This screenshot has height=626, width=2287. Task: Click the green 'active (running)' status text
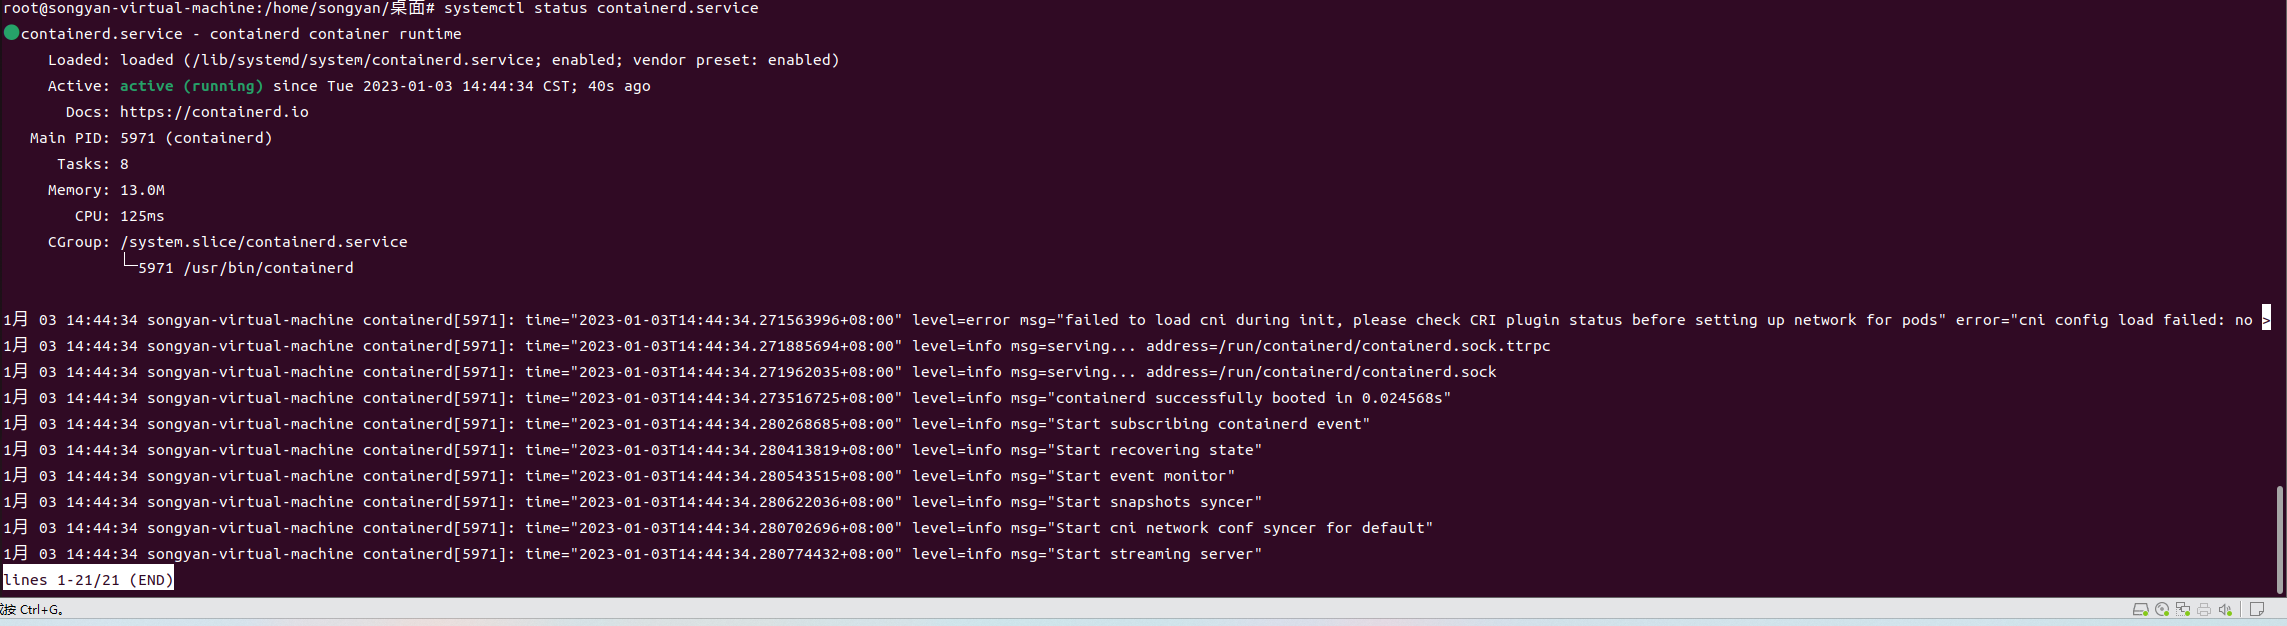tap(192, 86)
